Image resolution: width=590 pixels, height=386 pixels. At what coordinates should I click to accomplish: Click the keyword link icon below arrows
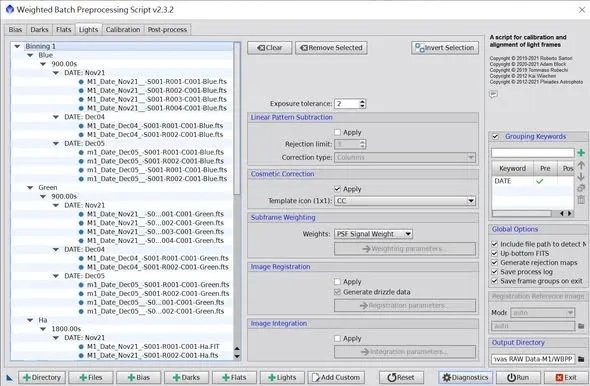(x=581, y=188)
